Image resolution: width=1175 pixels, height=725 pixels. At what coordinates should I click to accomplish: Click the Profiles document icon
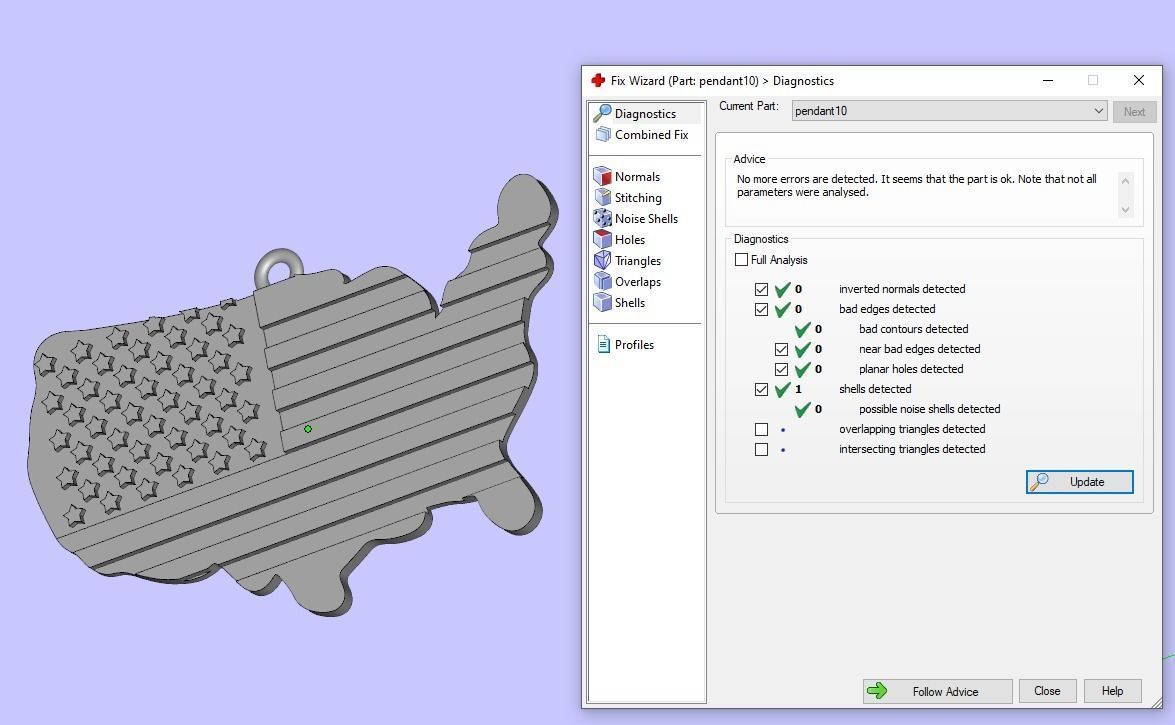(x=603, y=344)
